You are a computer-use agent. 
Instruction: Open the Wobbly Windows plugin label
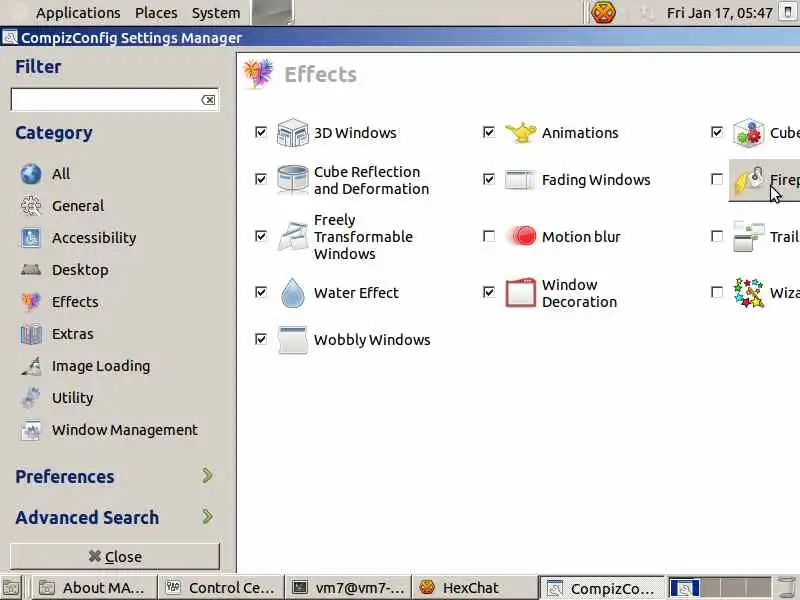coord(372,340)
